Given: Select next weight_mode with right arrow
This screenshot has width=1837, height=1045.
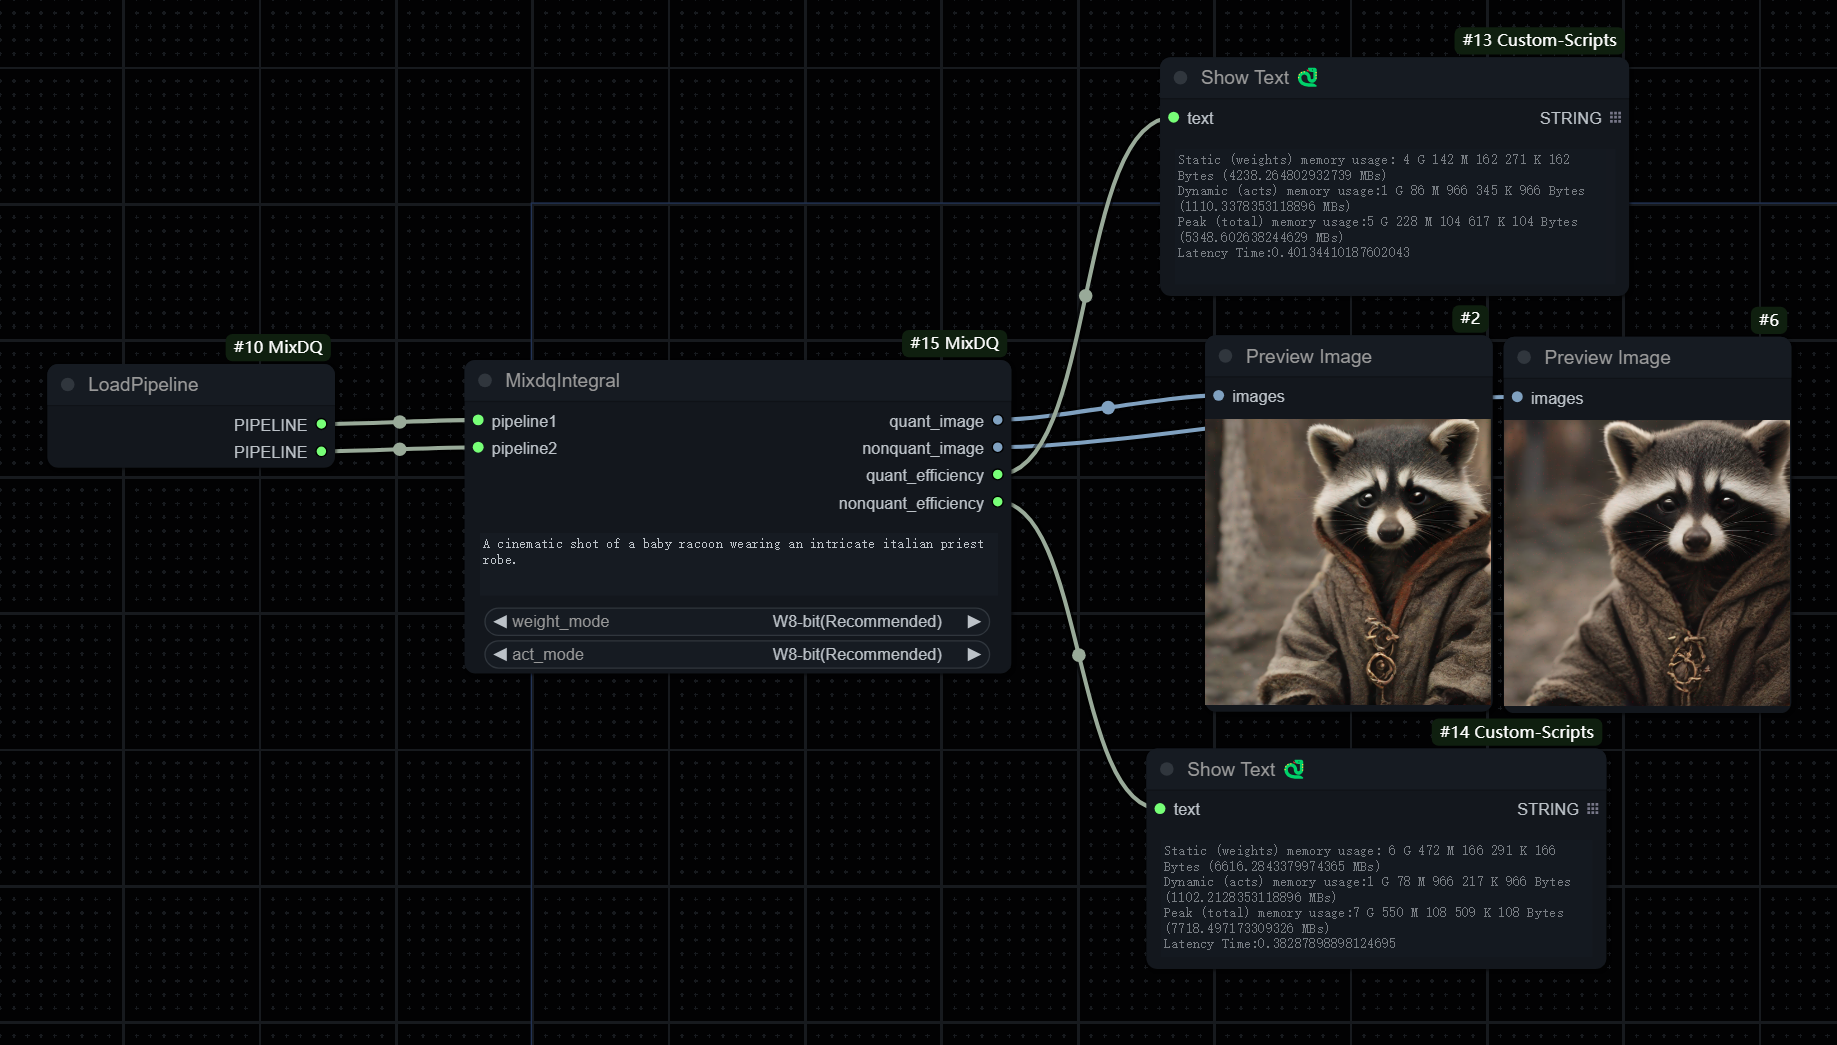Looking at the screenshot, I should pos(974,621).
